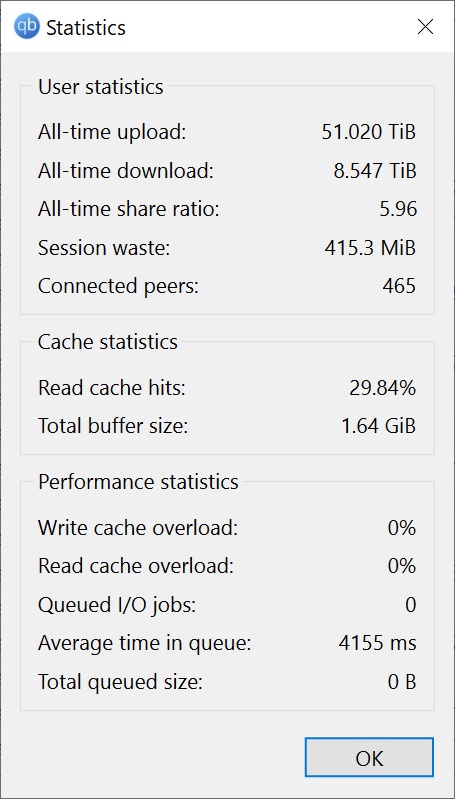The width and height of the screenshot is (455, 799).
Task: Click the 415.3 MiB session waste value
Action: coord(370,248)
